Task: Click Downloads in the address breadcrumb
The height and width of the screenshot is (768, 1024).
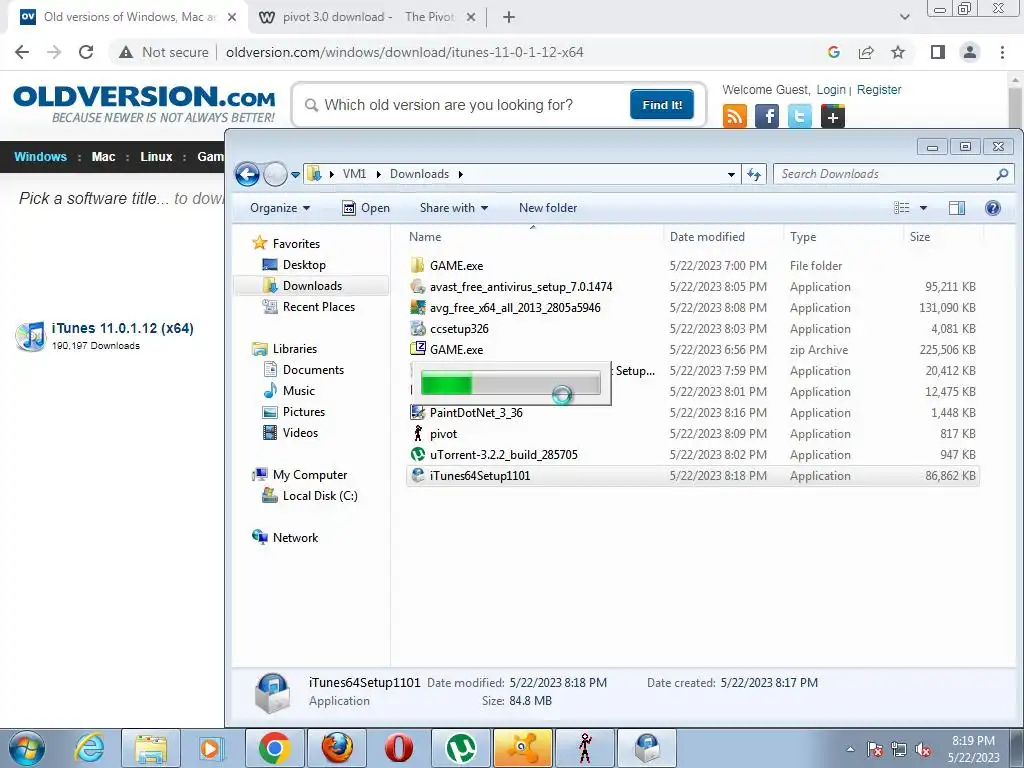Action: coord(419,174)
